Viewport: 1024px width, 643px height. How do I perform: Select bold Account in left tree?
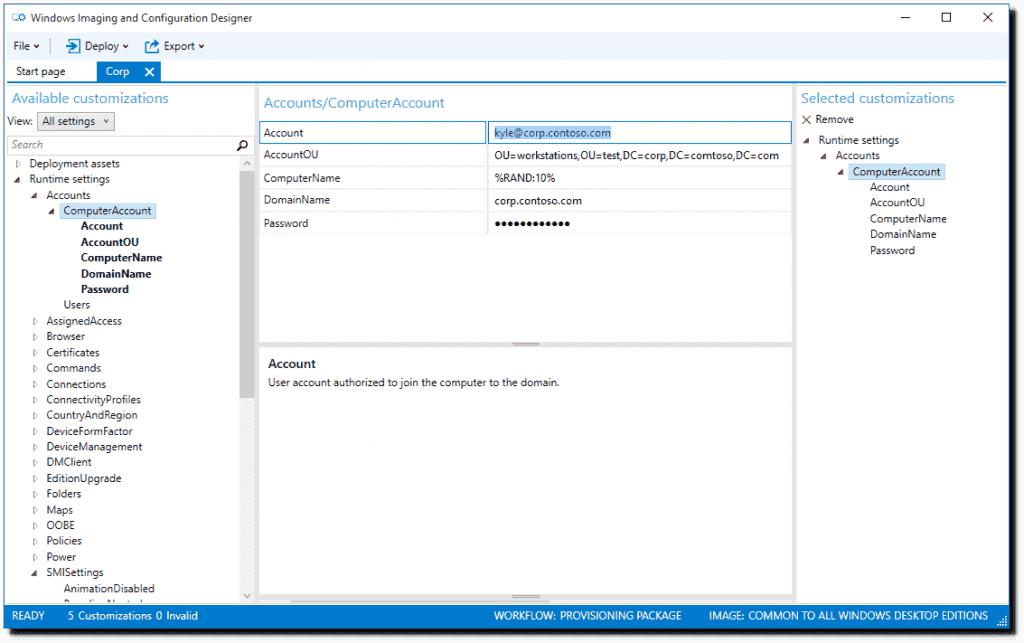102,227
